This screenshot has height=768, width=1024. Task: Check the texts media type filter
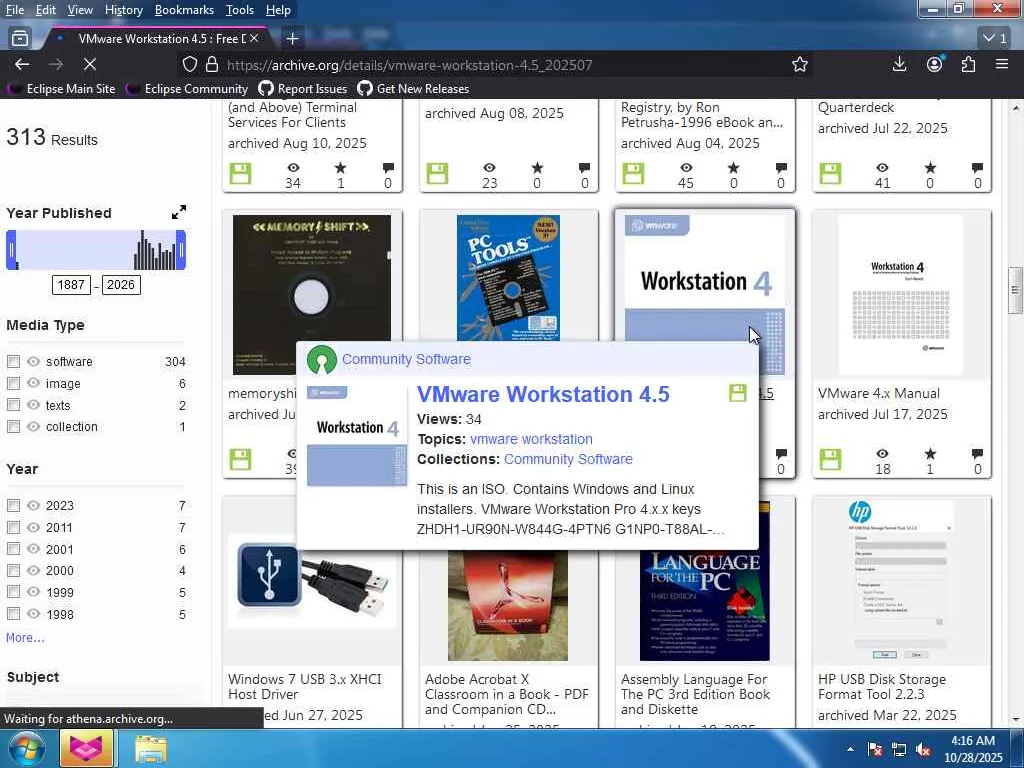click(x=13, y=405)
